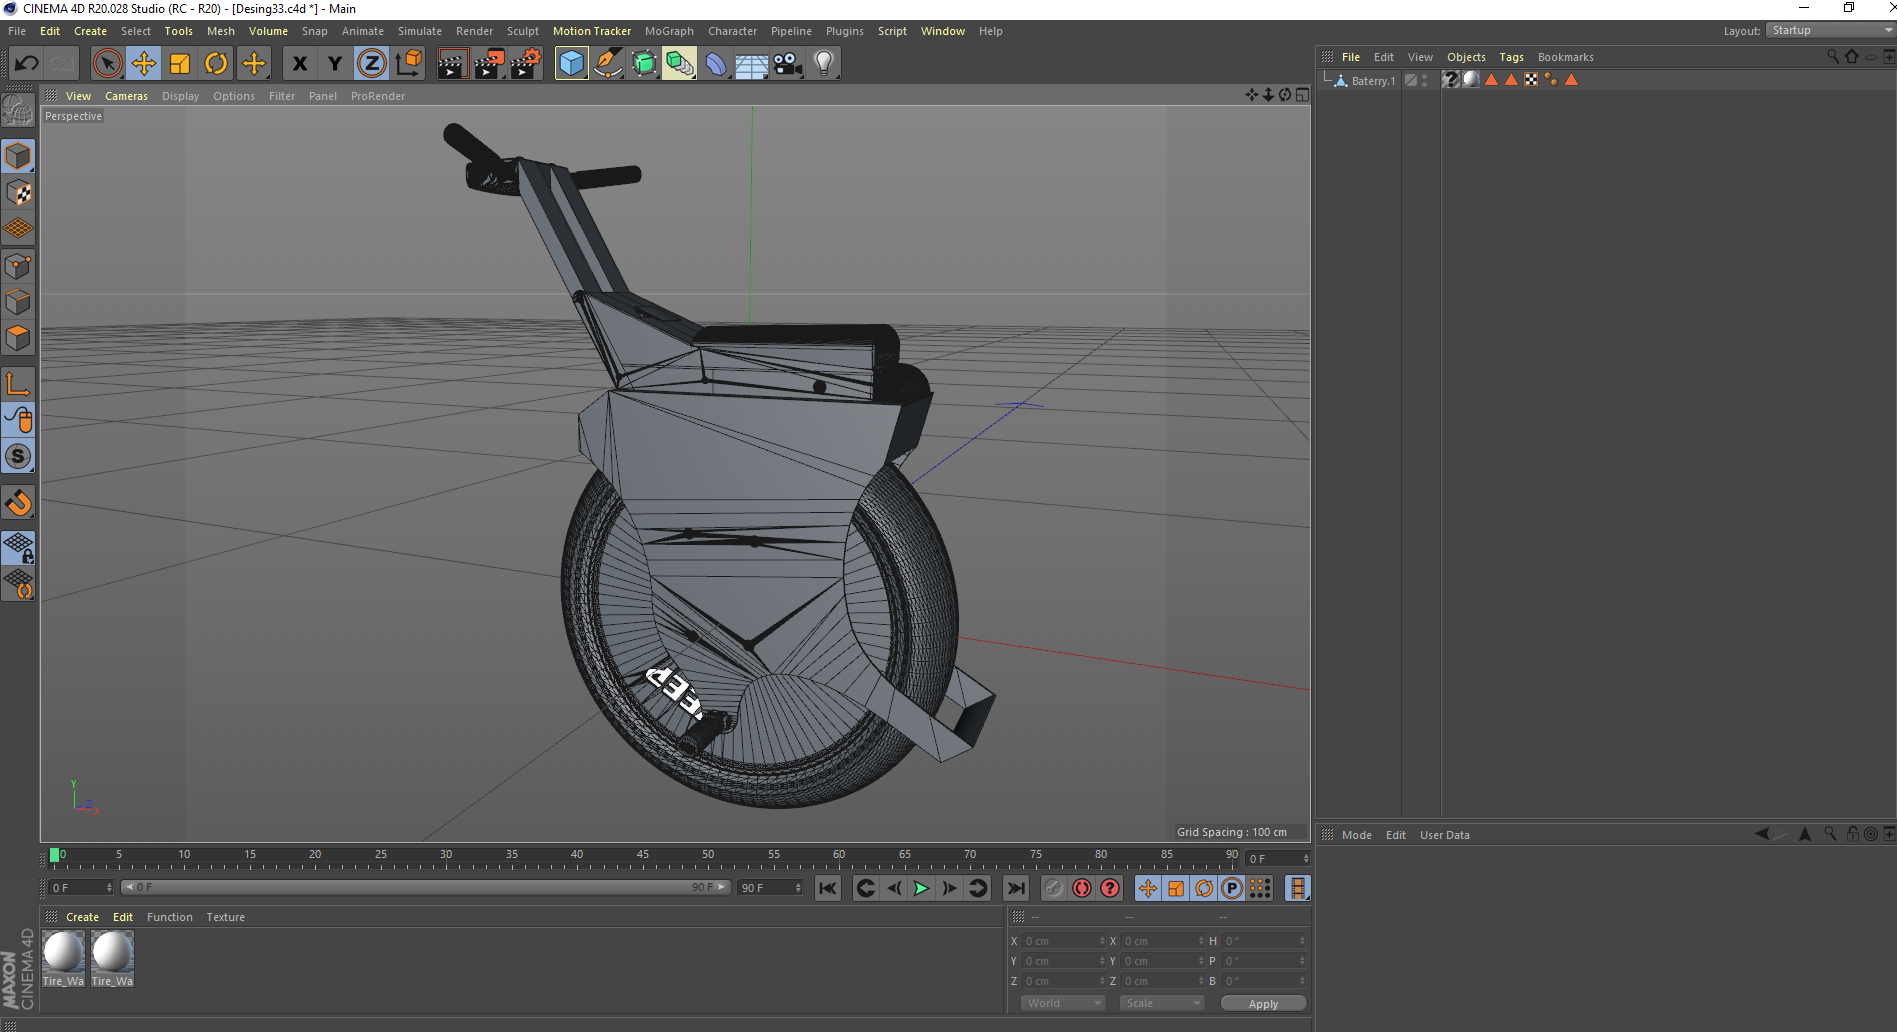Toggle the coordinate system icon
Image resolution: width=1897 pixels, height=1032 pixels.
pos(408,64)
